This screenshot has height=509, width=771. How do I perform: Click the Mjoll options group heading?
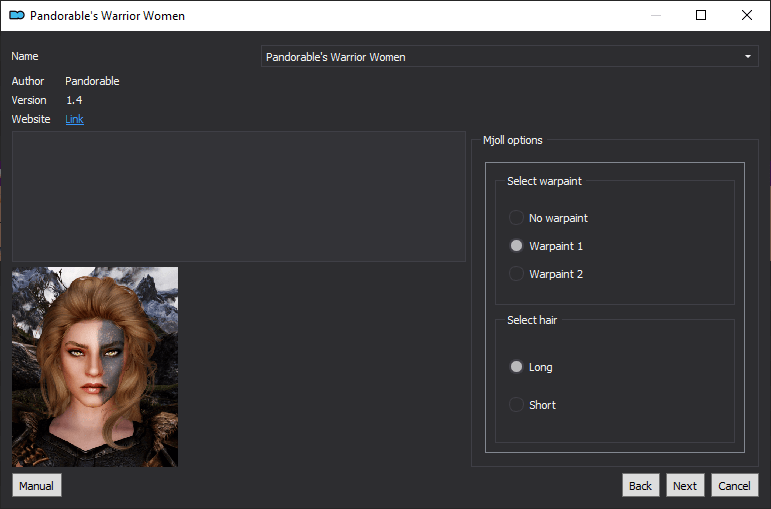pos(512,140)
